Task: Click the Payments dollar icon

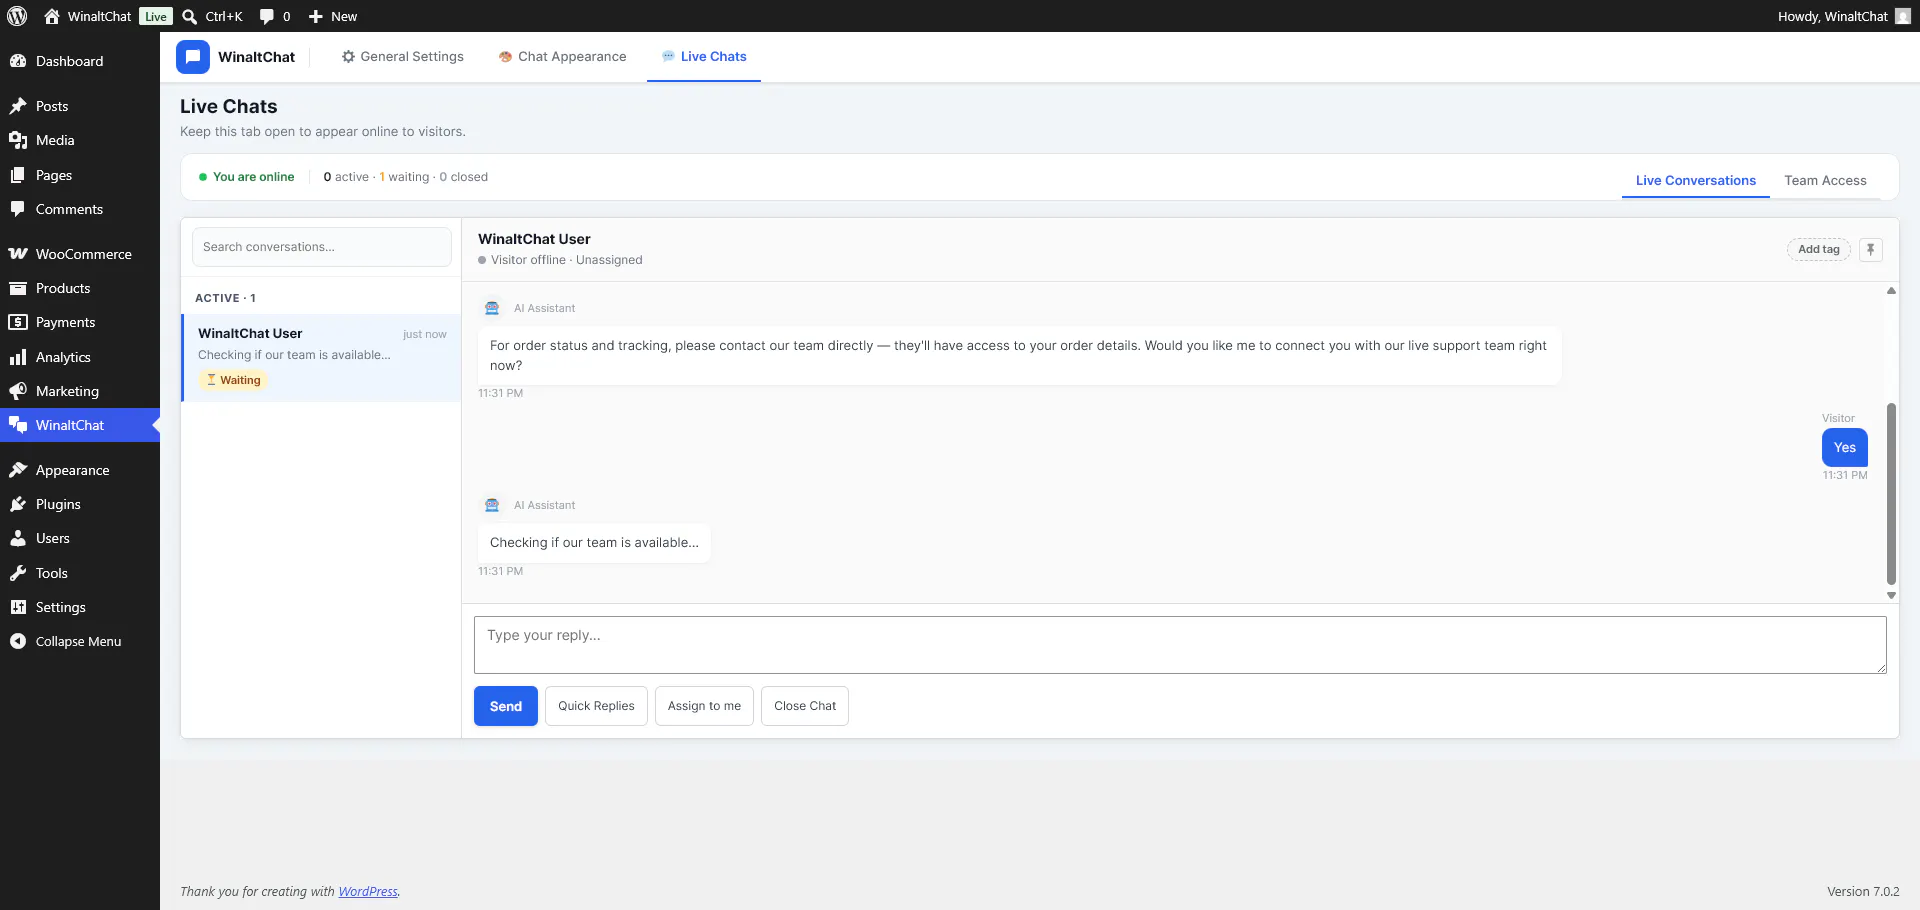Action: (18, 322)
